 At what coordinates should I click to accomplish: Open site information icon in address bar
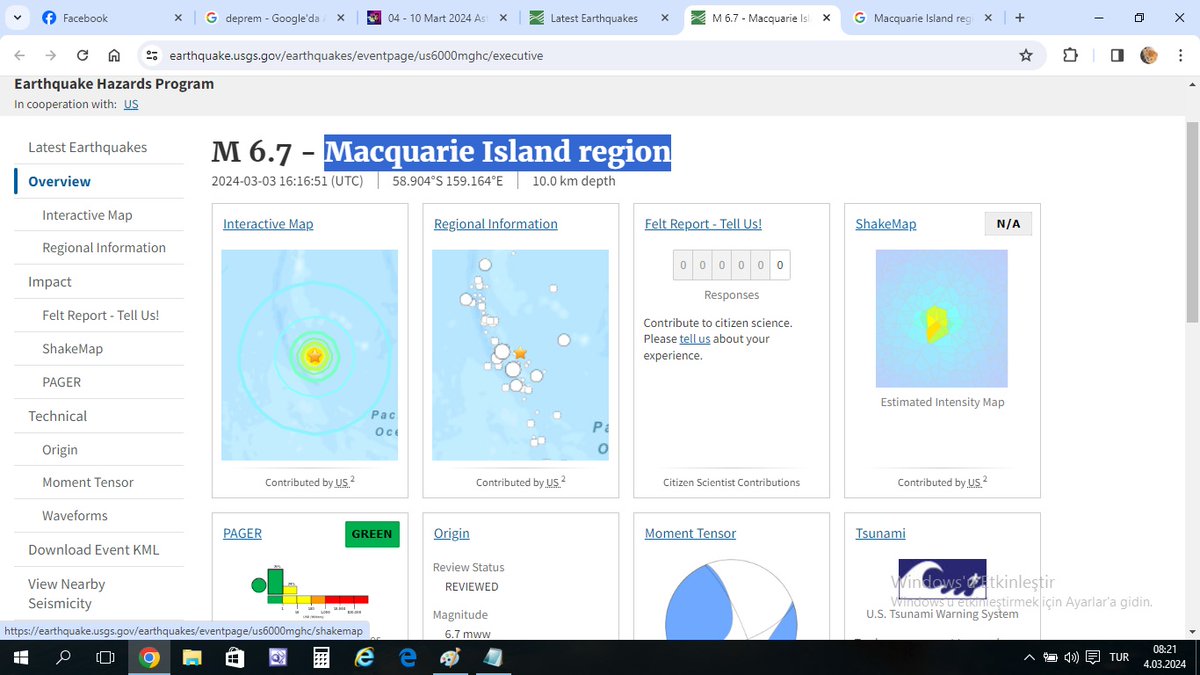[x=151, y=56]
